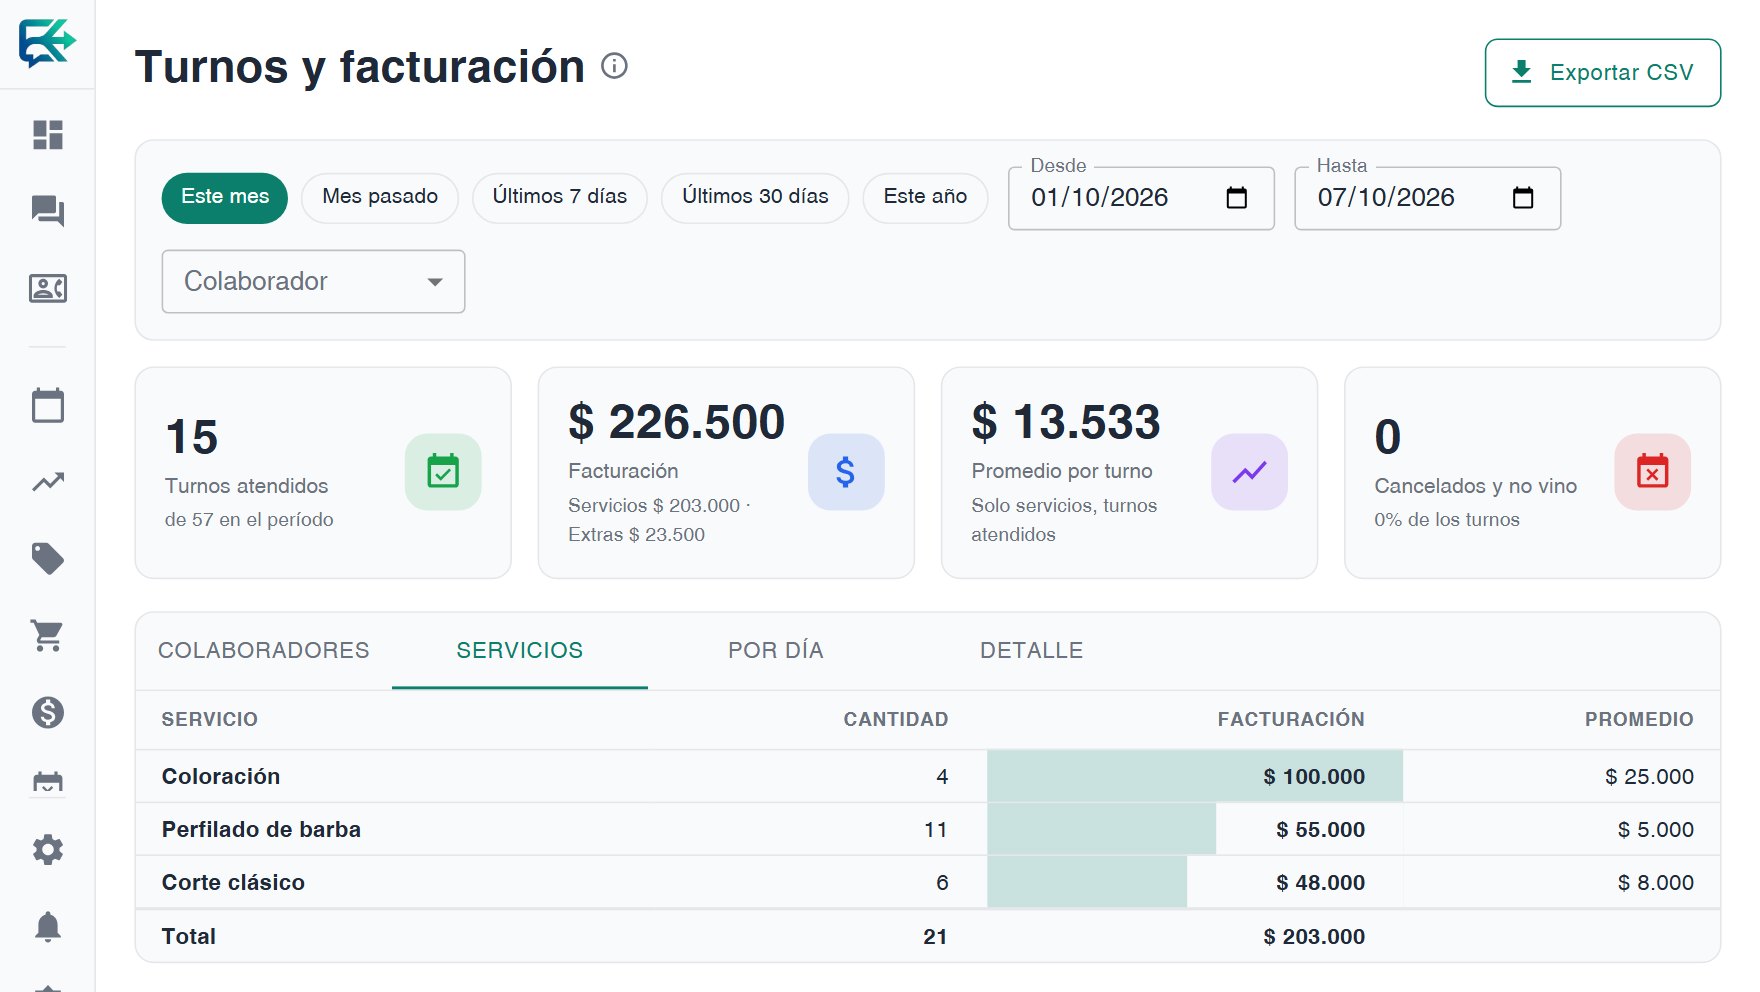
Task: Click the info icon beside the page title
Action: coord(614,66)
